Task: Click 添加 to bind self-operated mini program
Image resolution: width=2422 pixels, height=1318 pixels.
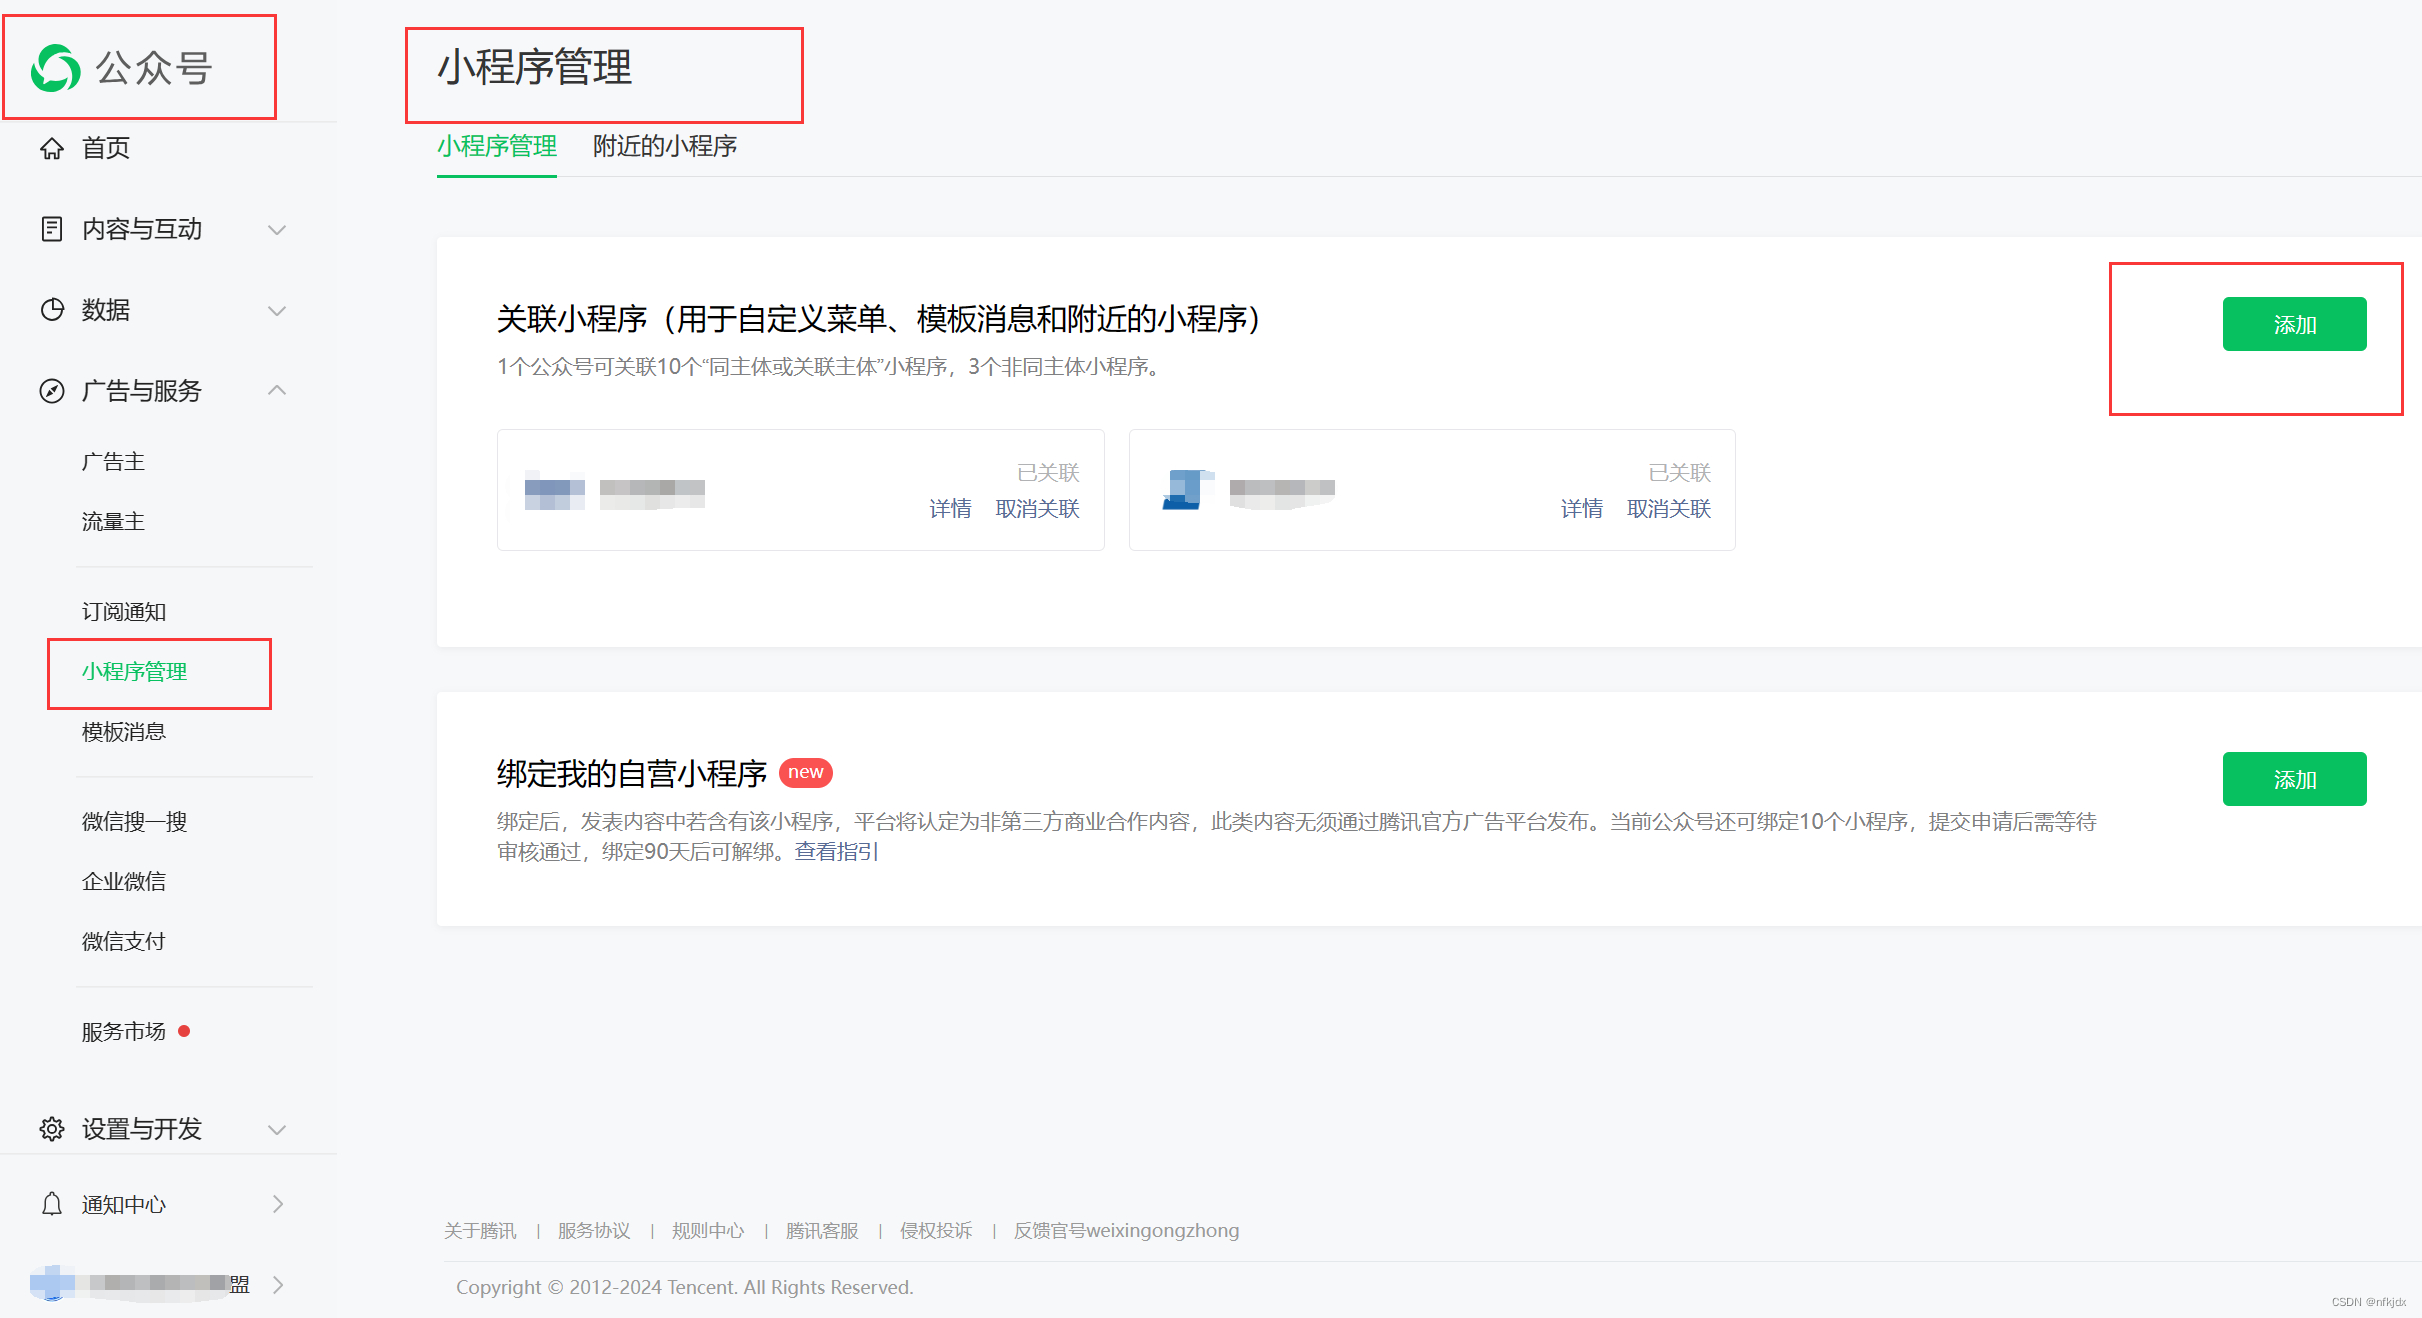Action: pos(2294,778)
